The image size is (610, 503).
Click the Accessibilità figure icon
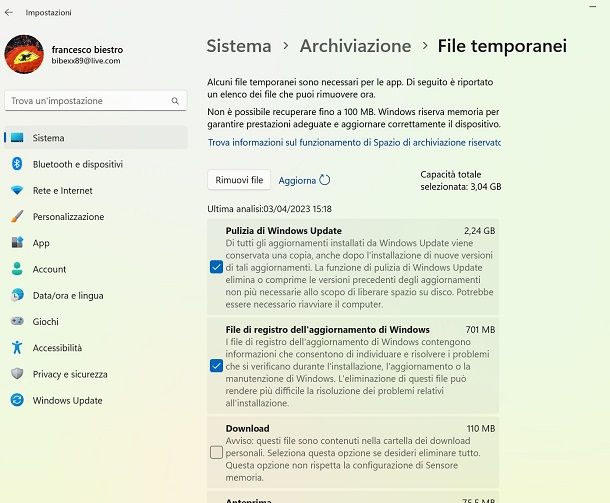click(x=17, y=347)
